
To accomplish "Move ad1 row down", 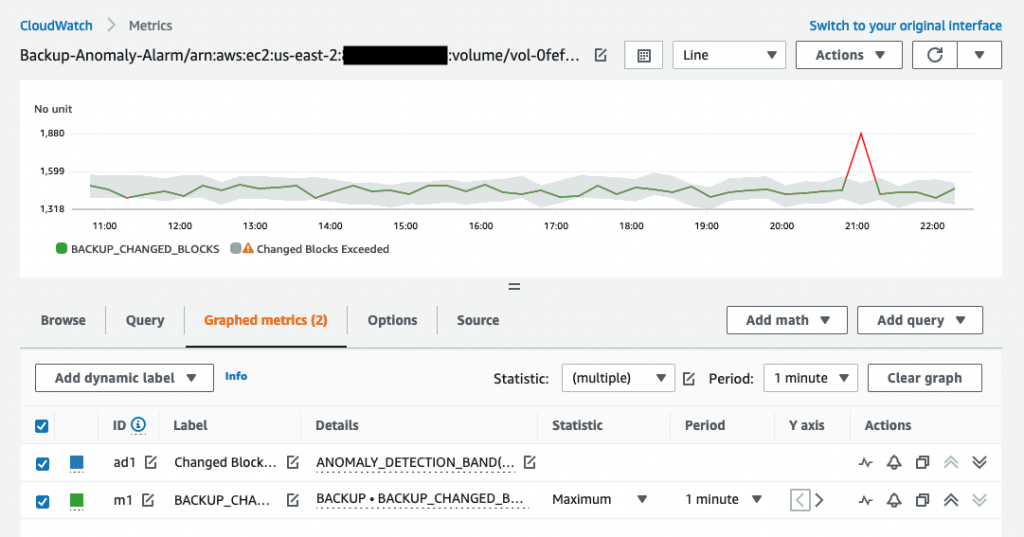I will [x=979, y=463].
